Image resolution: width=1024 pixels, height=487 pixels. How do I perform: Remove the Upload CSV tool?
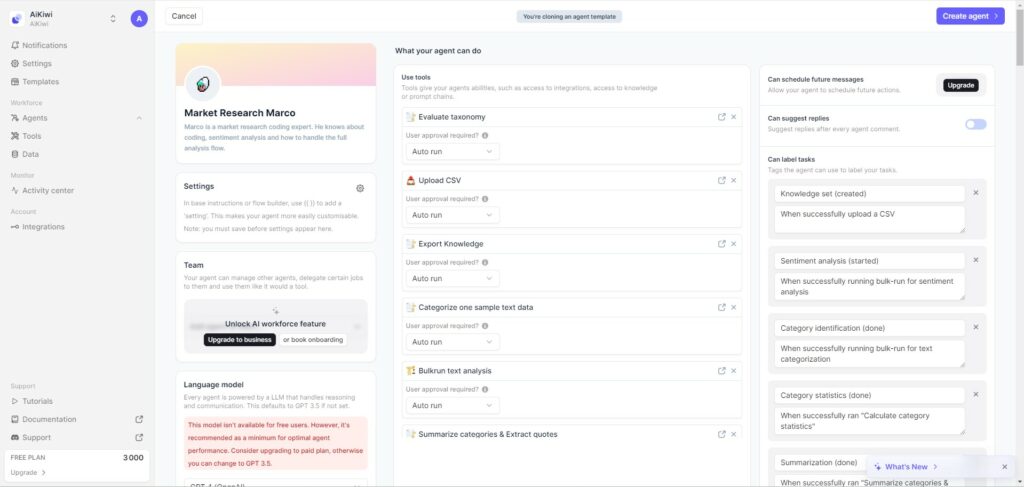(733, 180)
